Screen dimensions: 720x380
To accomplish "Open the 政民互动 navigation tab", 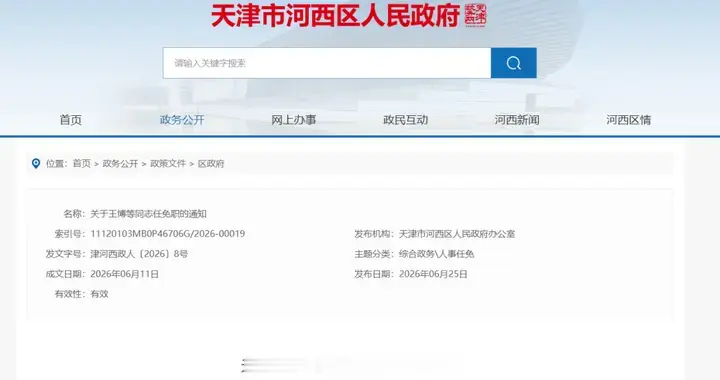I will [x=405, y=120].
